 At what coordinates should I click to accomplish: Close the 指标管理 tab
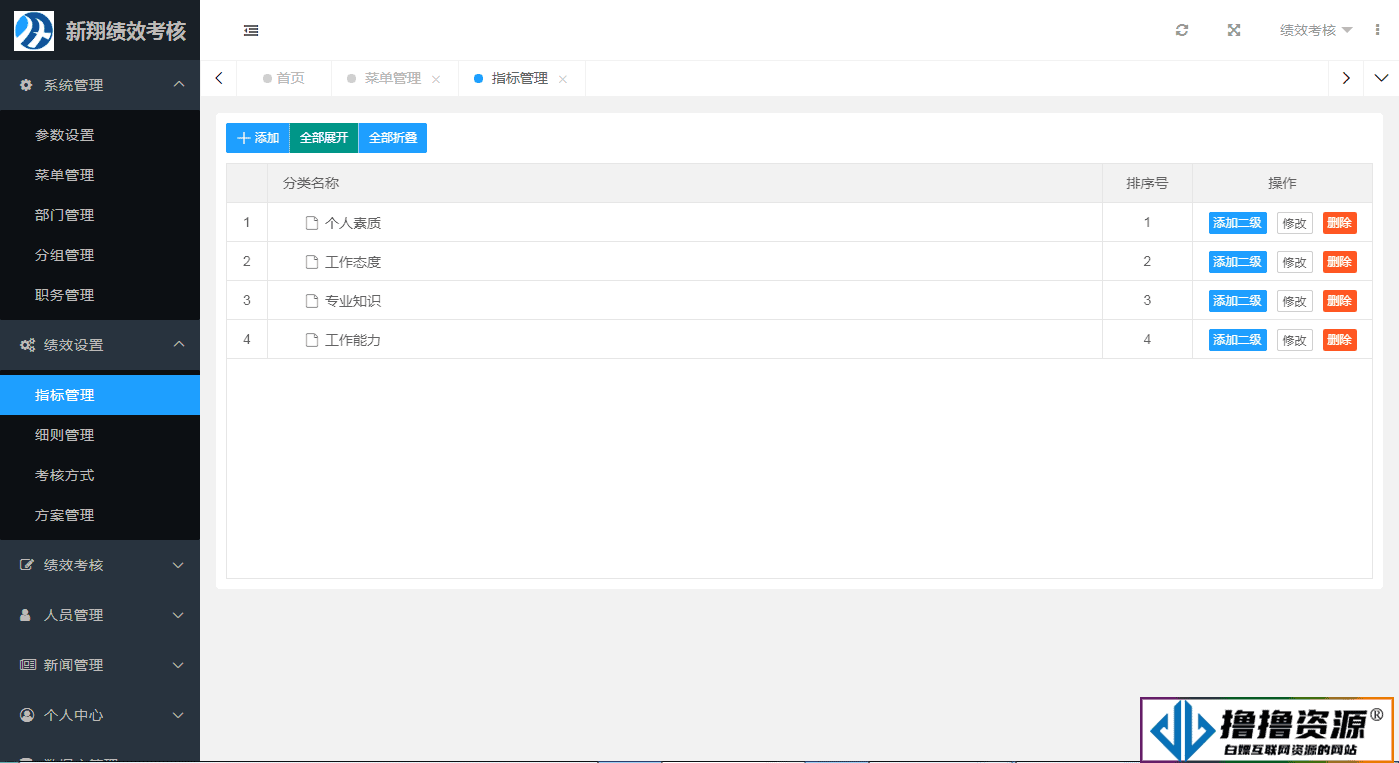tap(563, 79)
